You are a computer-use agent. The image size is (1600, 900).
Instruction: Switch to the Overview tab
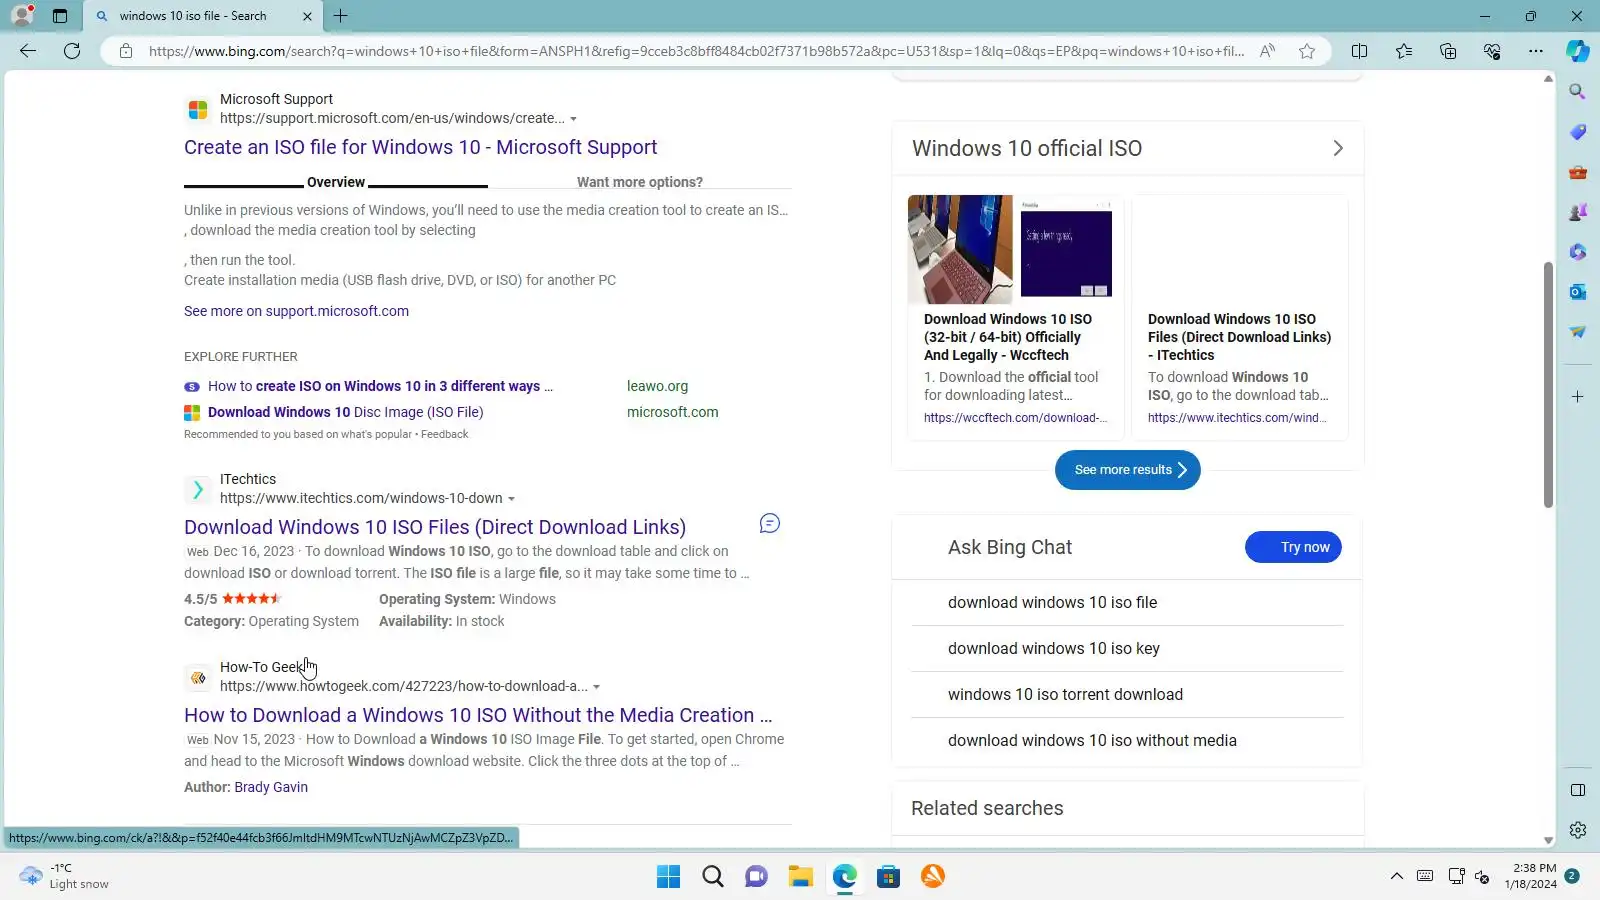[x=336, y=182]
